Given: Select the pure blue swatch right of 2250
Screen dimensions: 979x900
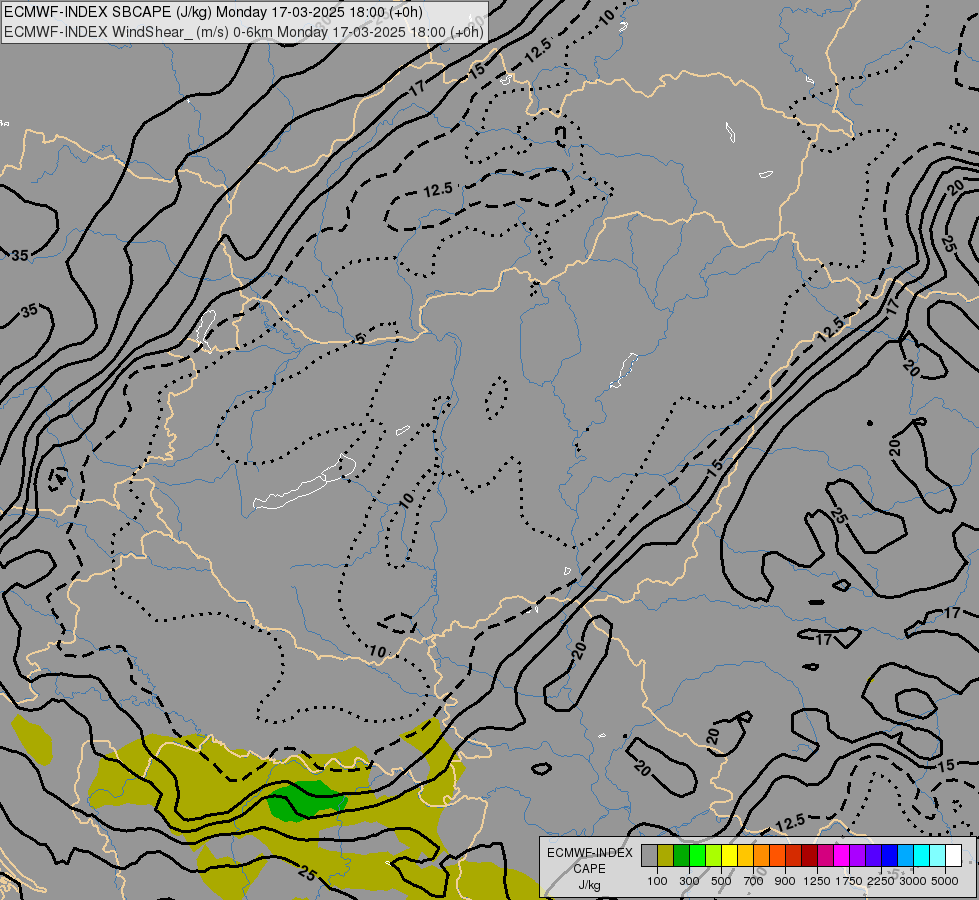Looking at the screenshot, I should [x=889, y=856].
